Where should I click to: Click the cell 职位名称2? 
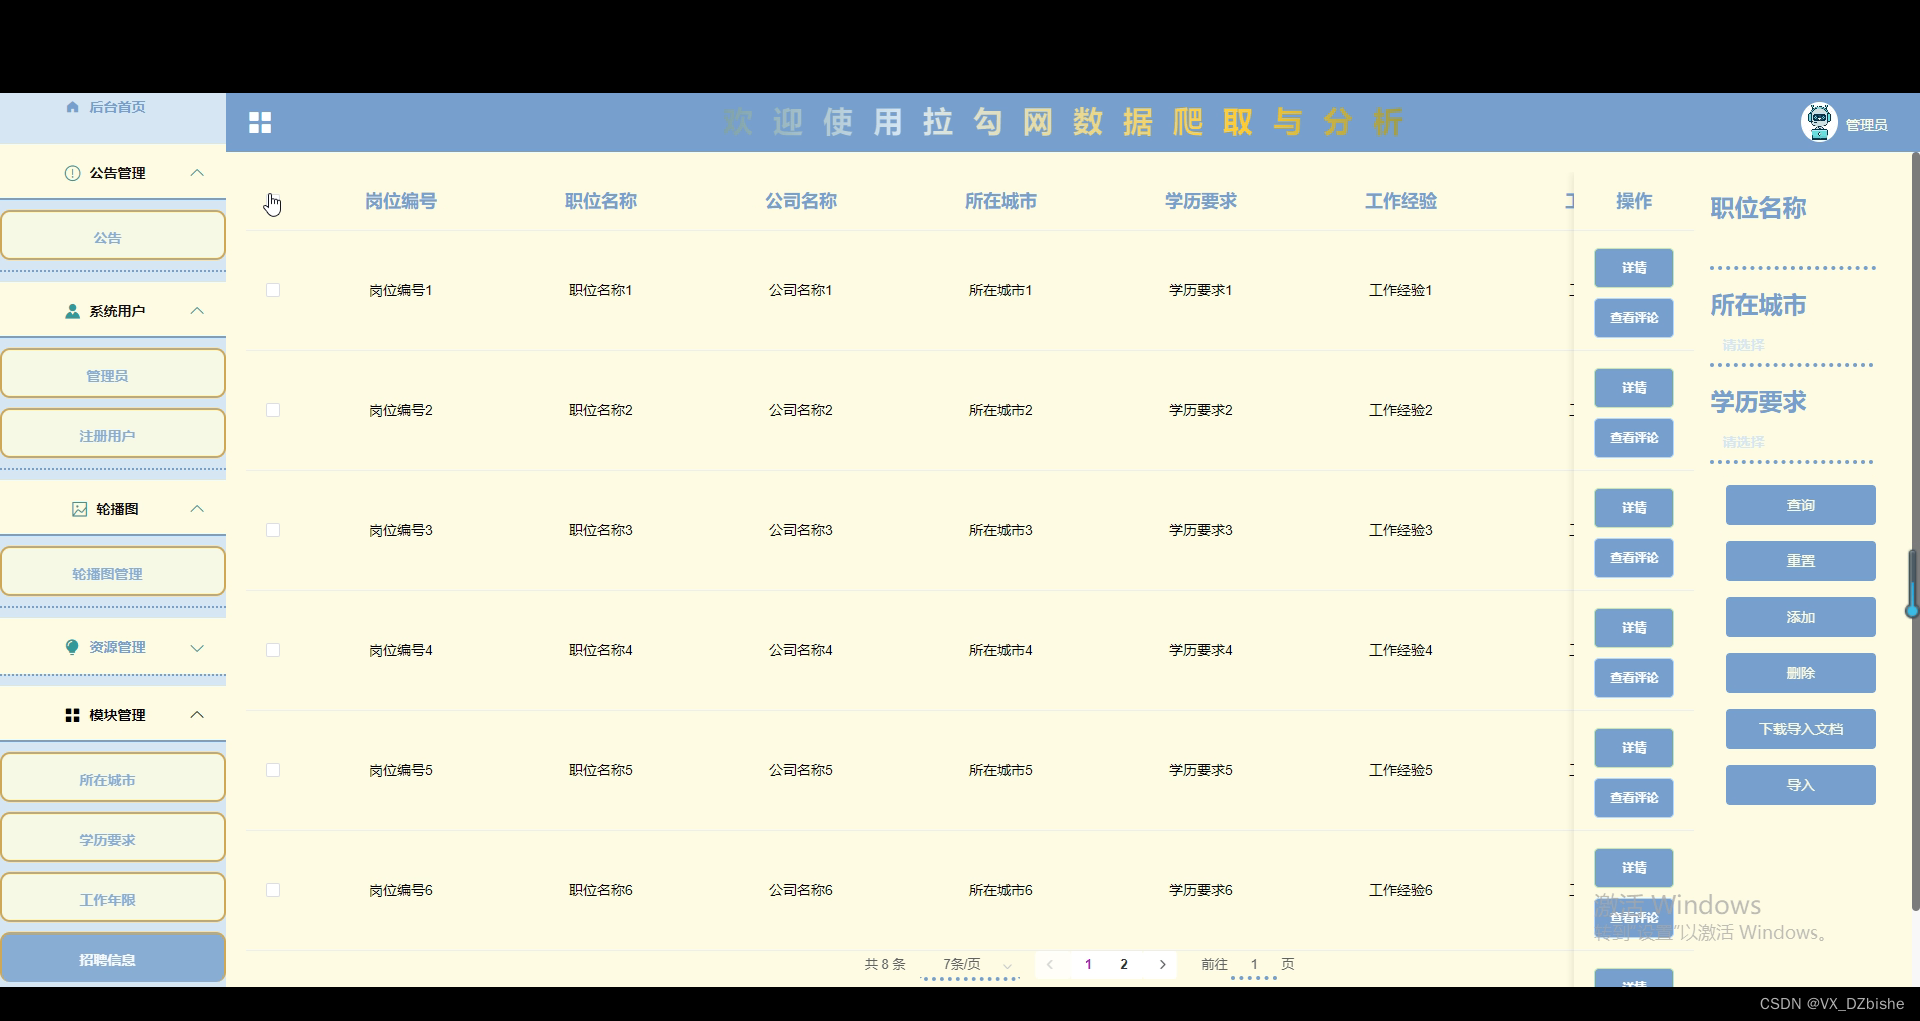(601, 410)
